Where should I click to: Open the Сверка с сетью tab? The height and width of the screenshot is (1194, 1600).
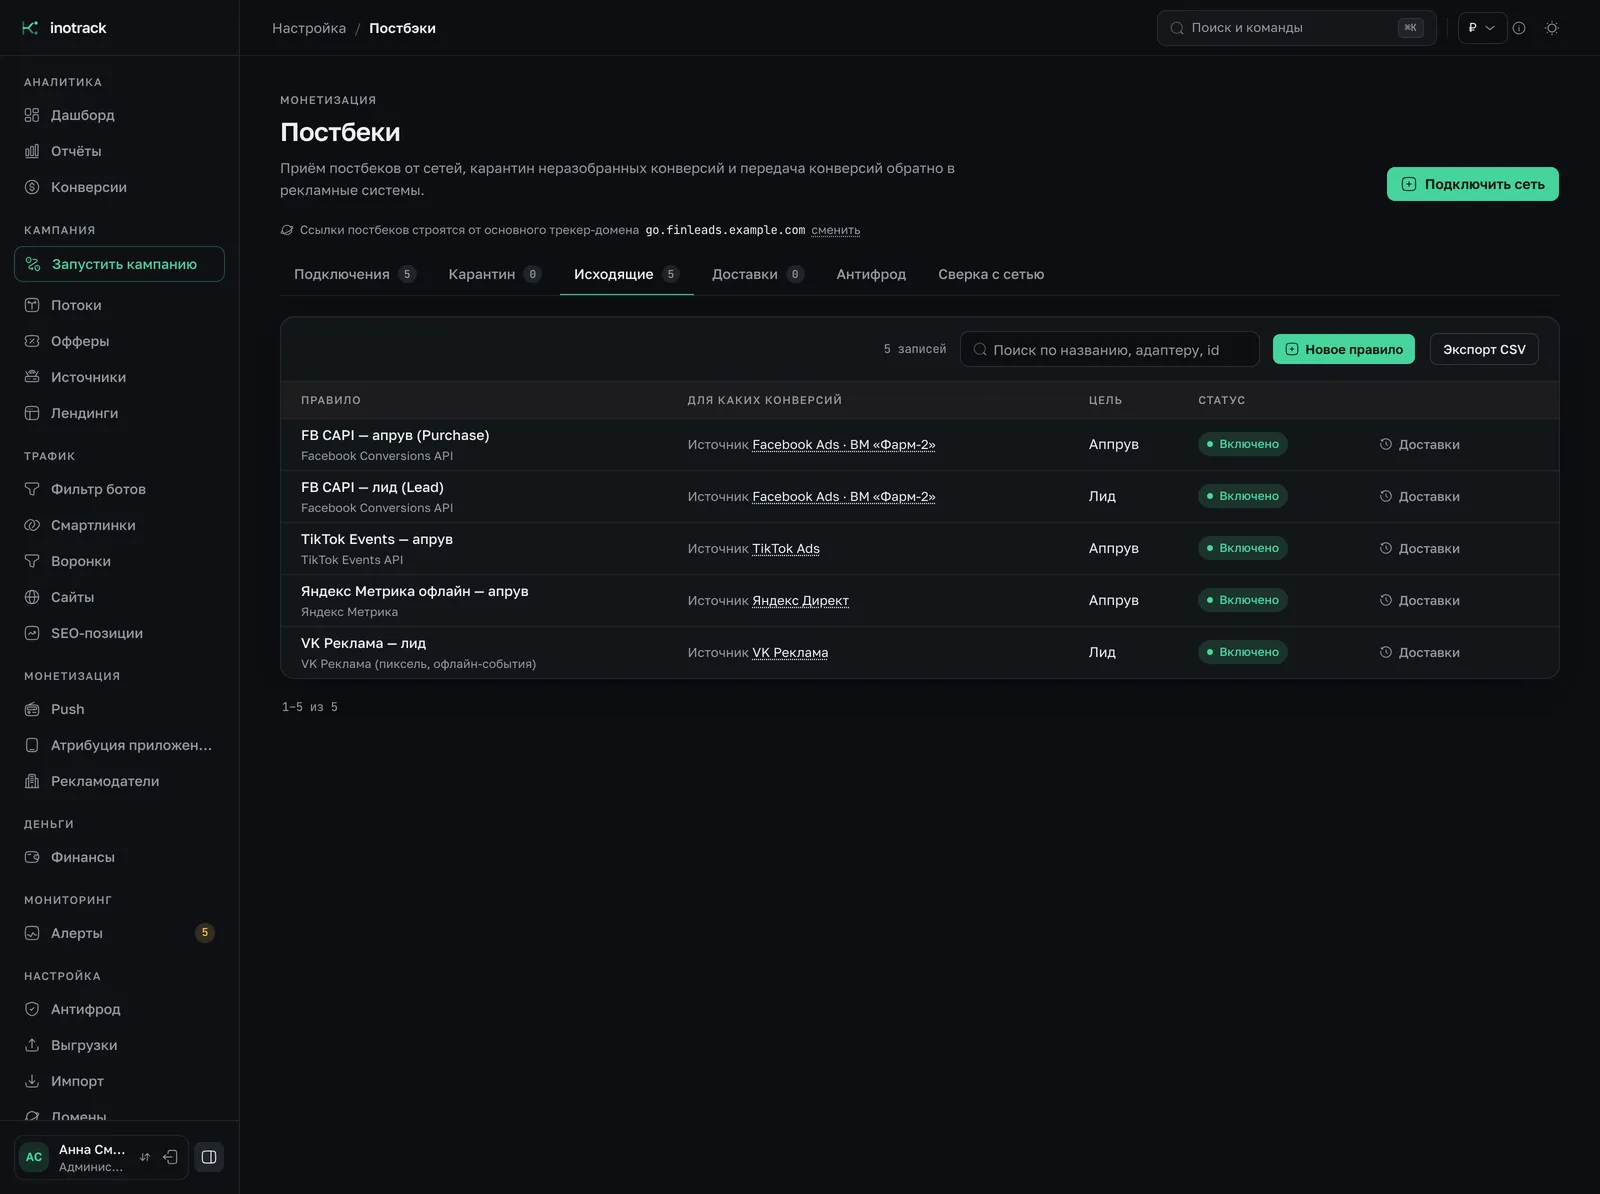coord(991,274)
